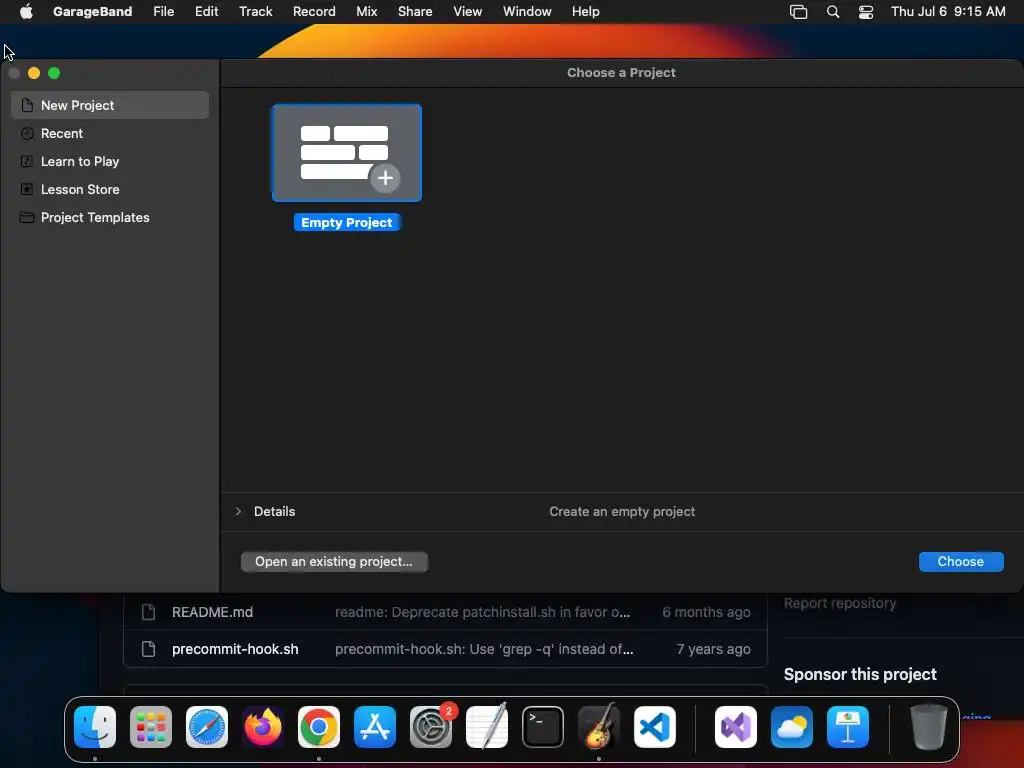1024x768 pixels.
Task: Click the Sponsor this project heading
Action: (860, 674)
